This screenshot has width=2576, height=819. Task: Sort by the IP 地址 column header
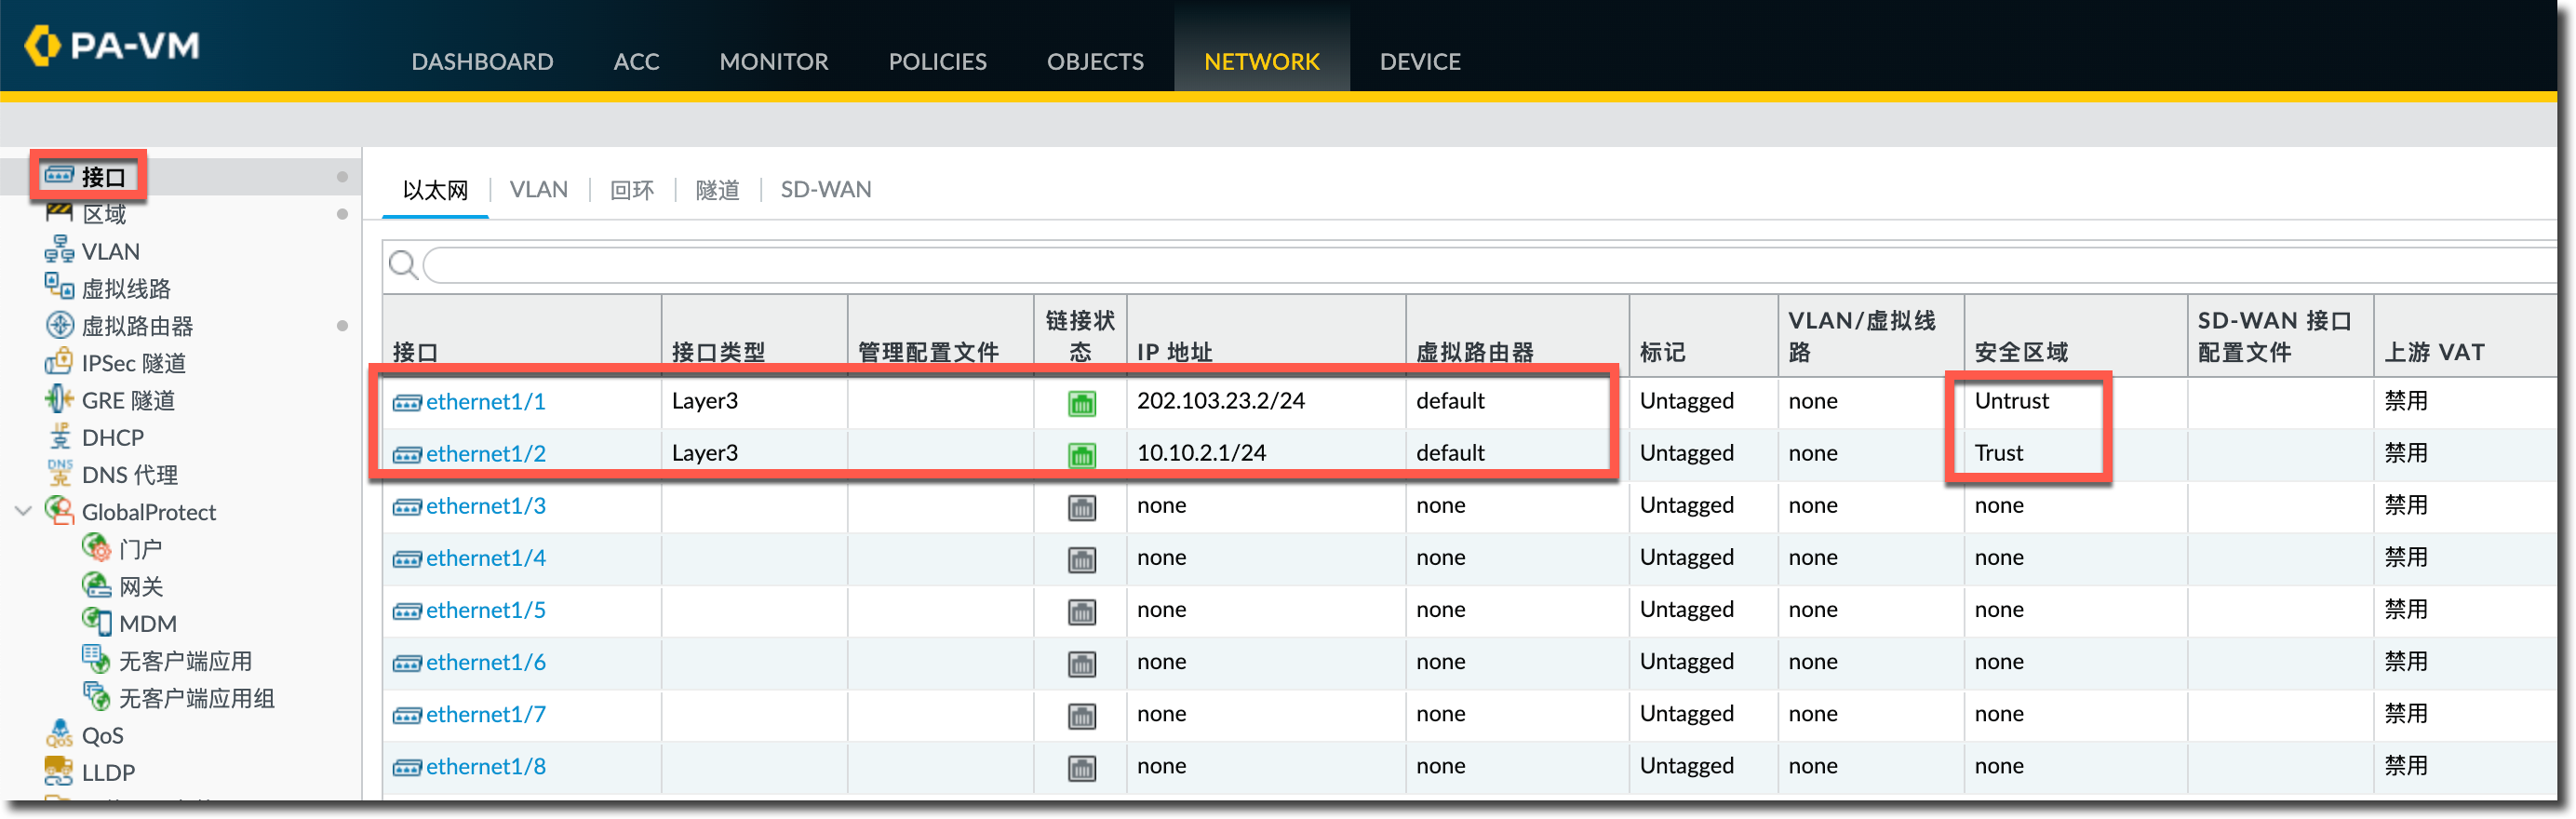pos(1174,352)
